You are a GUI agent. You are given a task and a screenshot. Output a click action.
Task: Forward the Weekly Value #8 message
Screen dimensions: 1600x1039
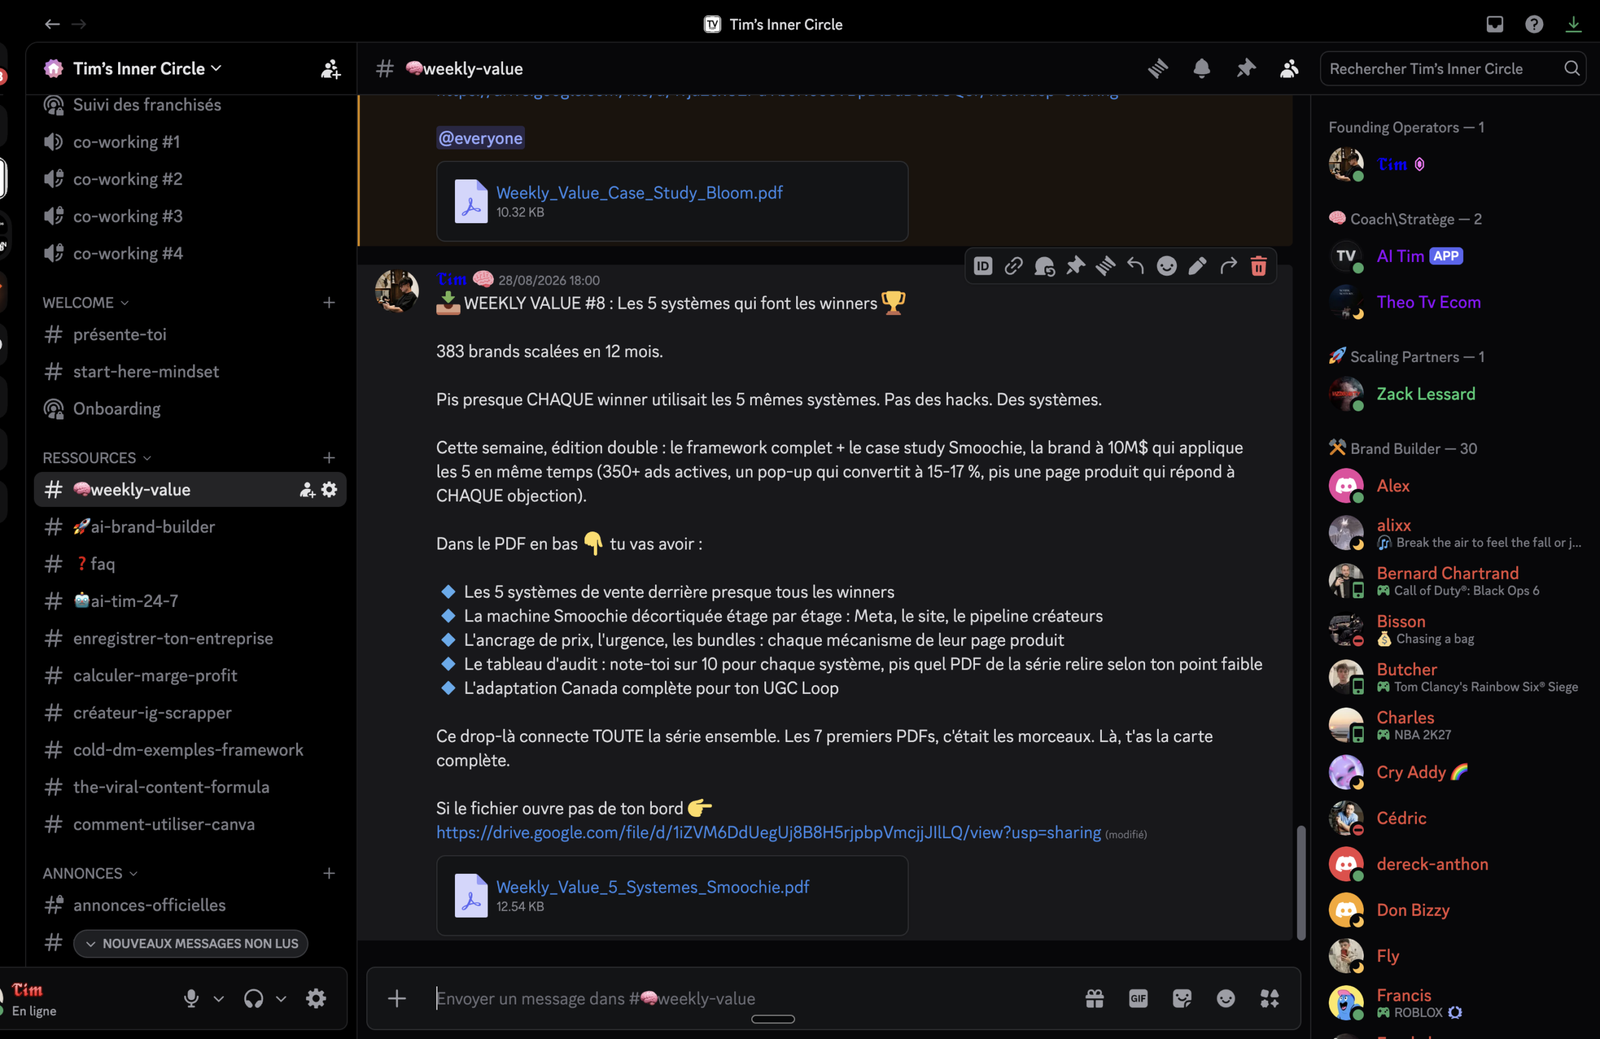1228,266
